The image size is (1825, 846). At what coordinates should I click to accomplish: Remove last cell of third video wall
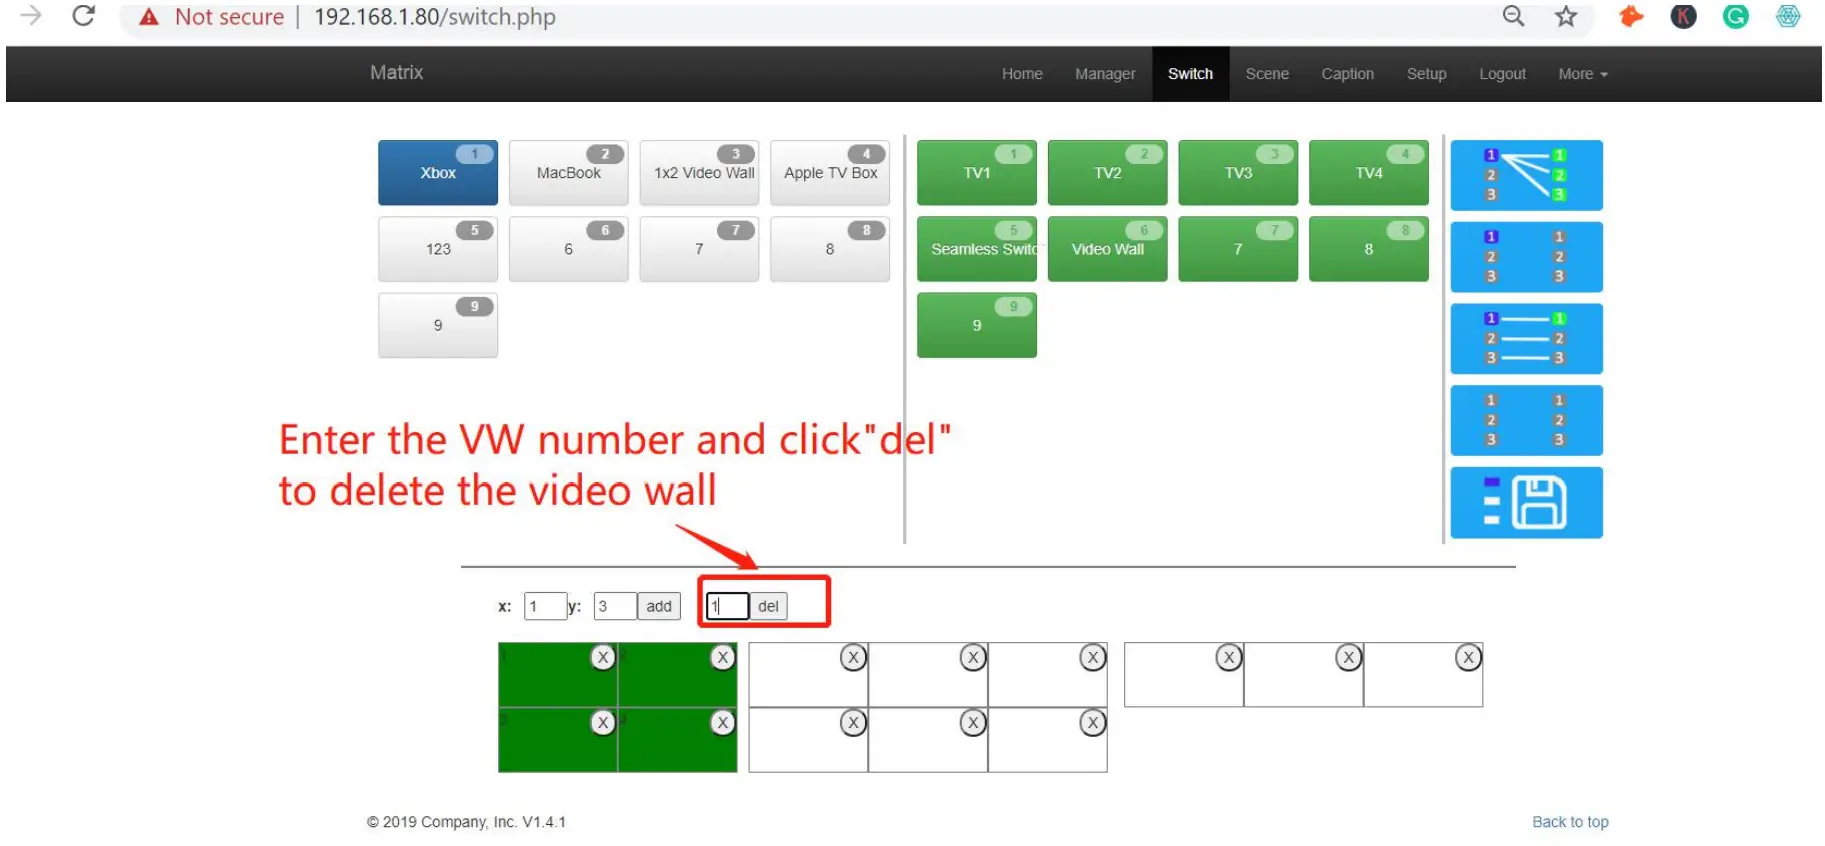pos(1468,657)
